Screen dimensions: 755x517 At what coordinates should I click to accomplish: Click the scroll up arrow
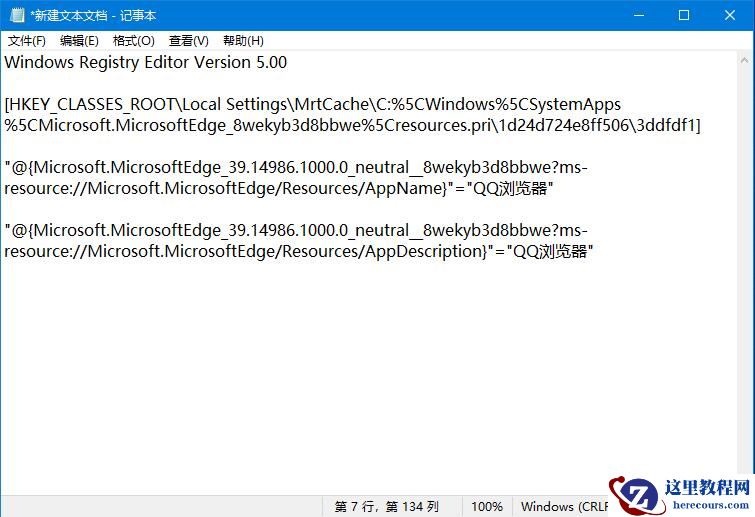click(744, 61)
